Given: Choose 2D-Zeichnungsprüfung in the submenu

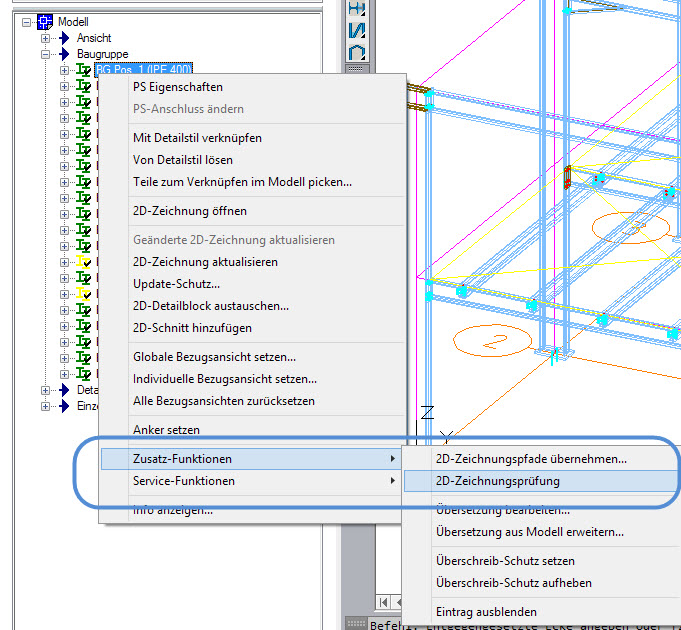Looking at the screenshot, I should pyautogui.click(x=542, y=481).
